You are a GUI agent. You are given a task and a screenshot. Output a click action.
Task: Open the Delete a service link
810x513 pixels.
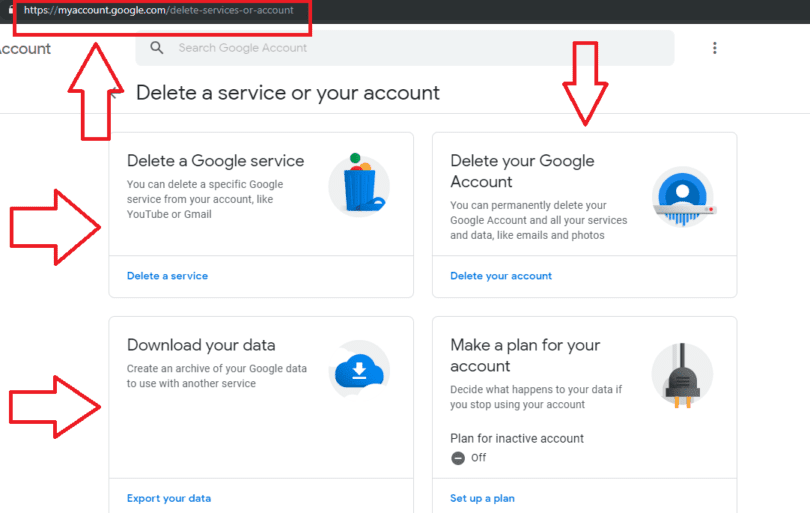coord(167,276)
